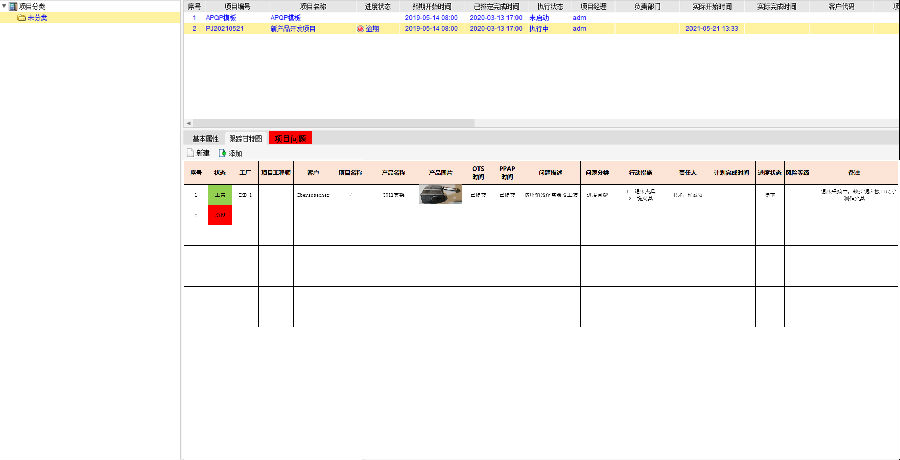This screenshot has height=460, width=900.
Task: Sort by 项目名称 column header
Action: 298,6
